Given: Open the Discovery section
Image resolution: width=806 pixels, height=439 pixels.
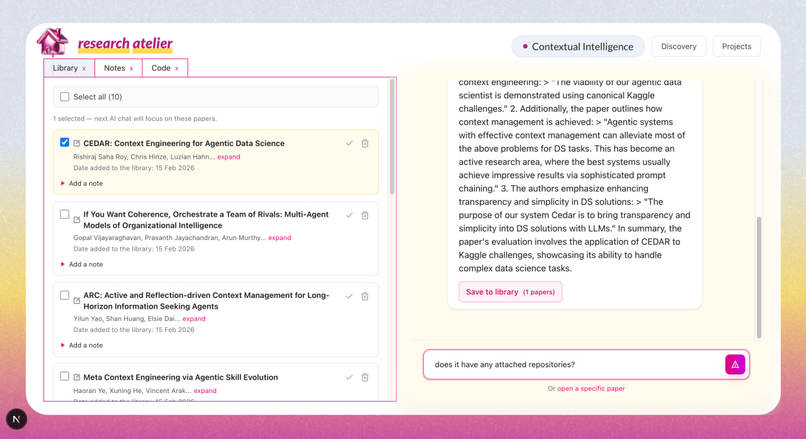Looking at the screenshot, I should pos(679,46).
